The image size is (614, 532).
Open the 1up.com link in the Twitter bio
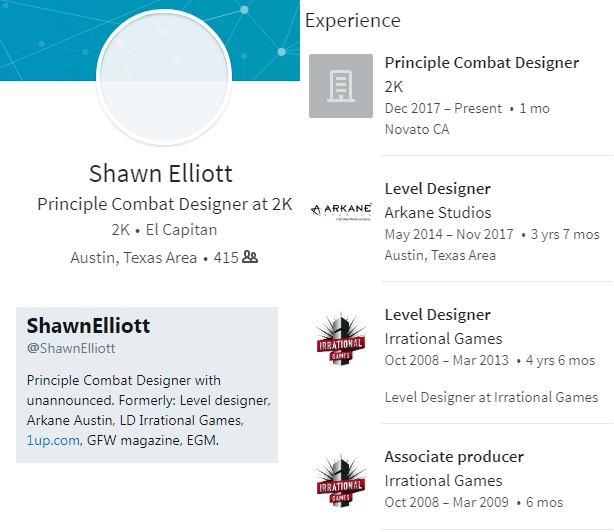(x=54, y=440)
